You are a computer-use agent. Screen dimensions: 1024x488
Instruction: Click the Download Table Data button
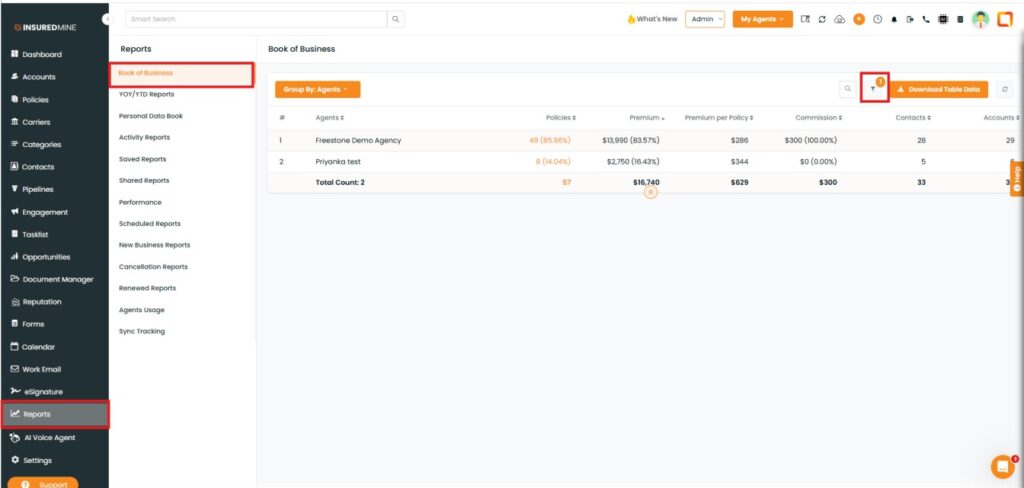coord(939,89)
